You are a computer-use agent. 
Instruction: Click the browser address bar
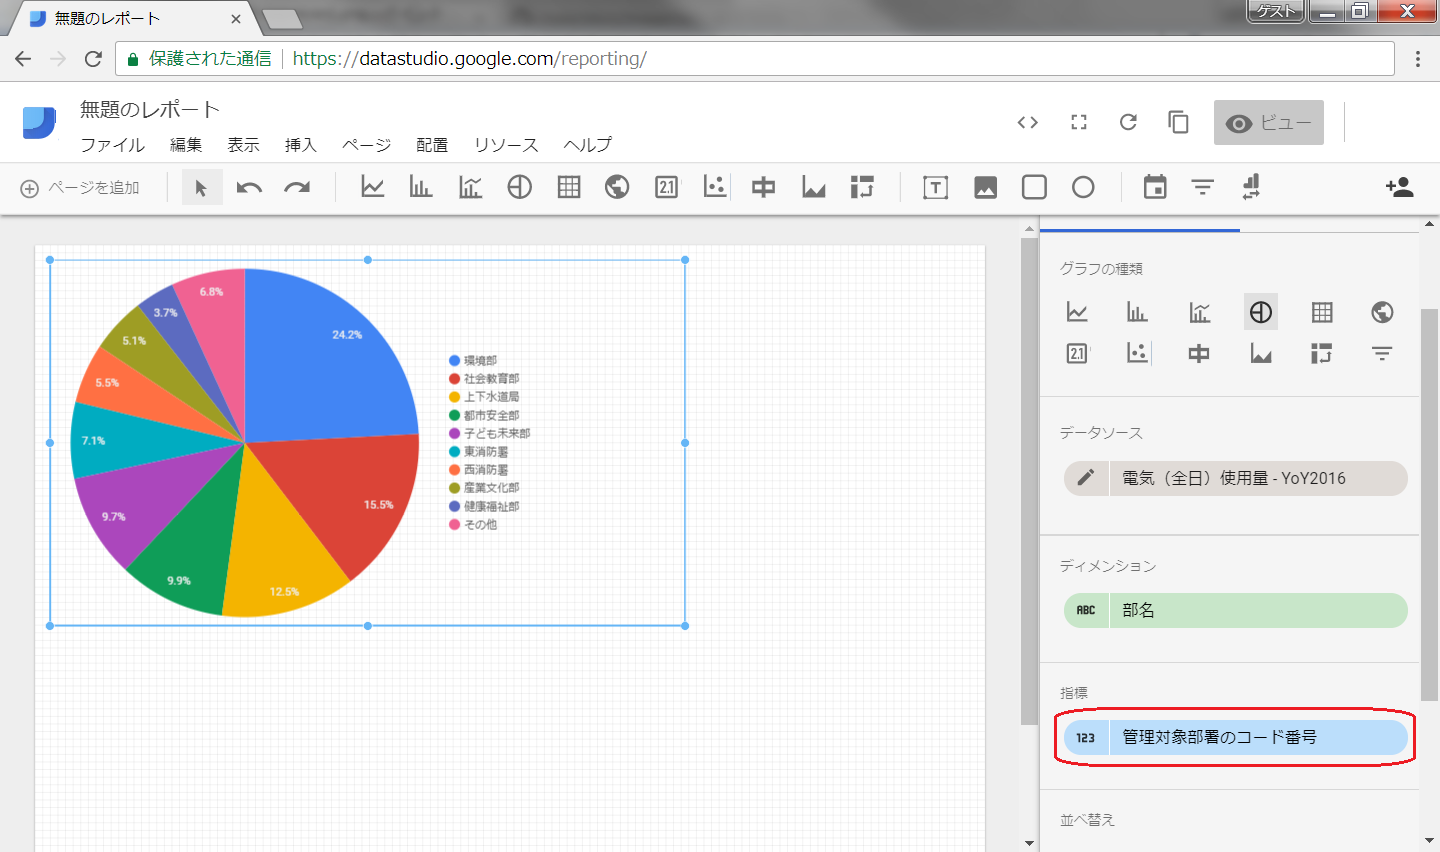pyautogui.click(x=755, y=59)
